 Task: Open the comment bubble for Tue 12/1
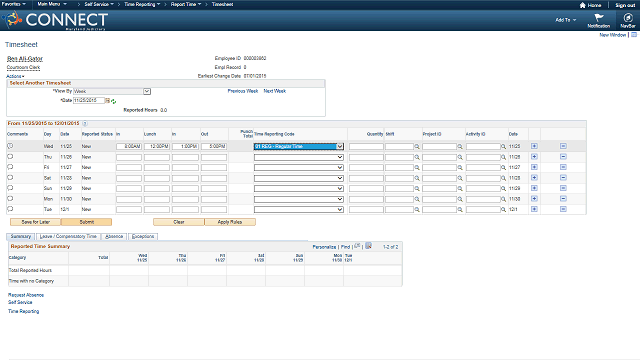click(x=10, y=209)
